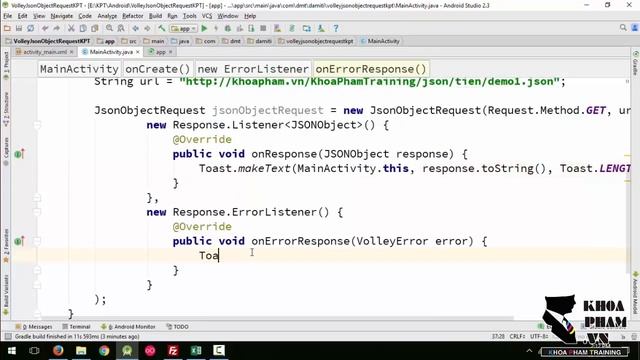Collapse the onErrorResponse method fold marker
This screenshot has height=360, width=640.
[x=37, y=241]
